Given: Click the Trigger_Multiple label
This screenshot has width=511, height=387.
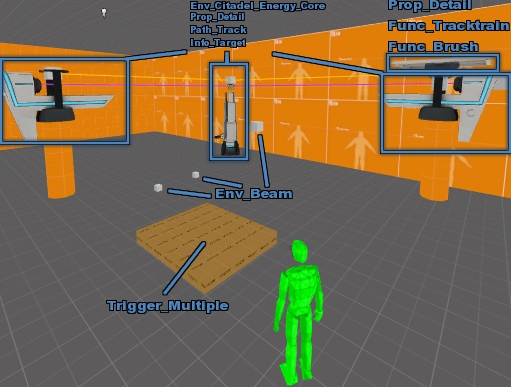Looking at the screenshot, I should pos(168,306).
